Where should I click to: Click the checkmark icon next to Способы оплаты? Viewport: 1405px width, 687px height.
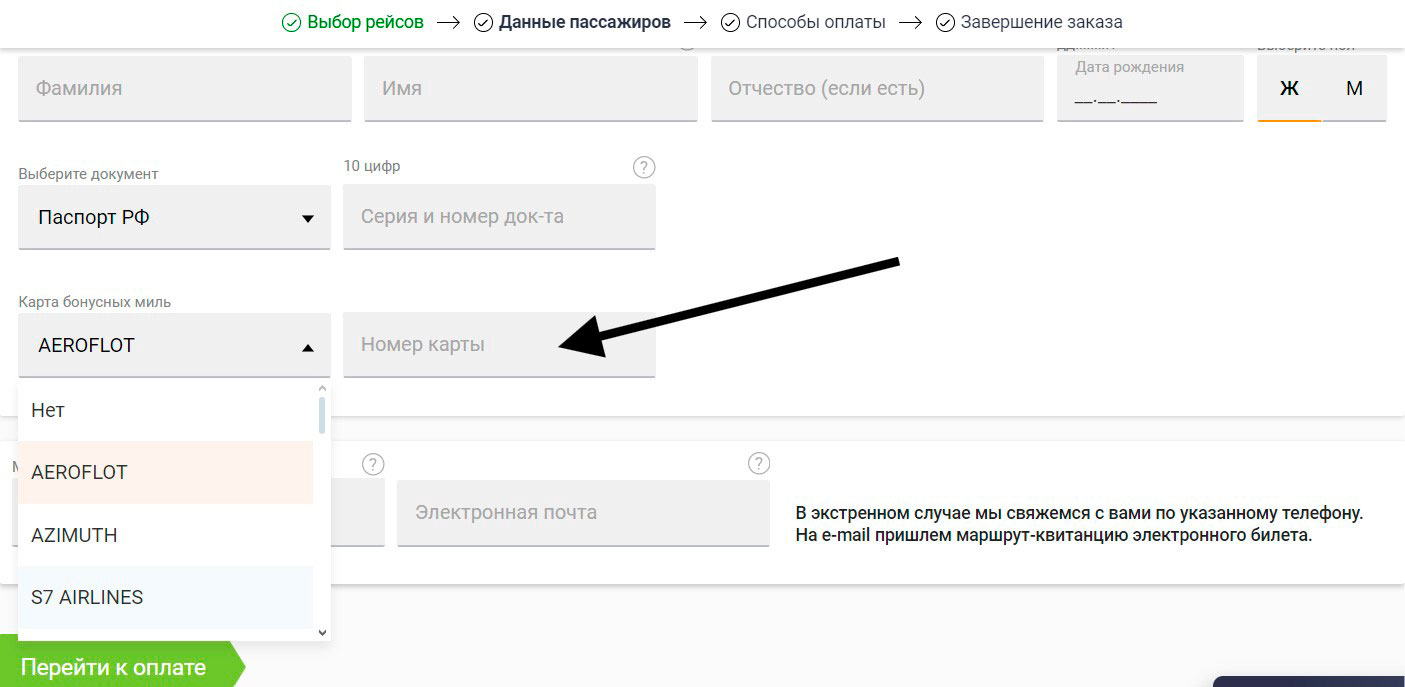(x=730, y=22)
